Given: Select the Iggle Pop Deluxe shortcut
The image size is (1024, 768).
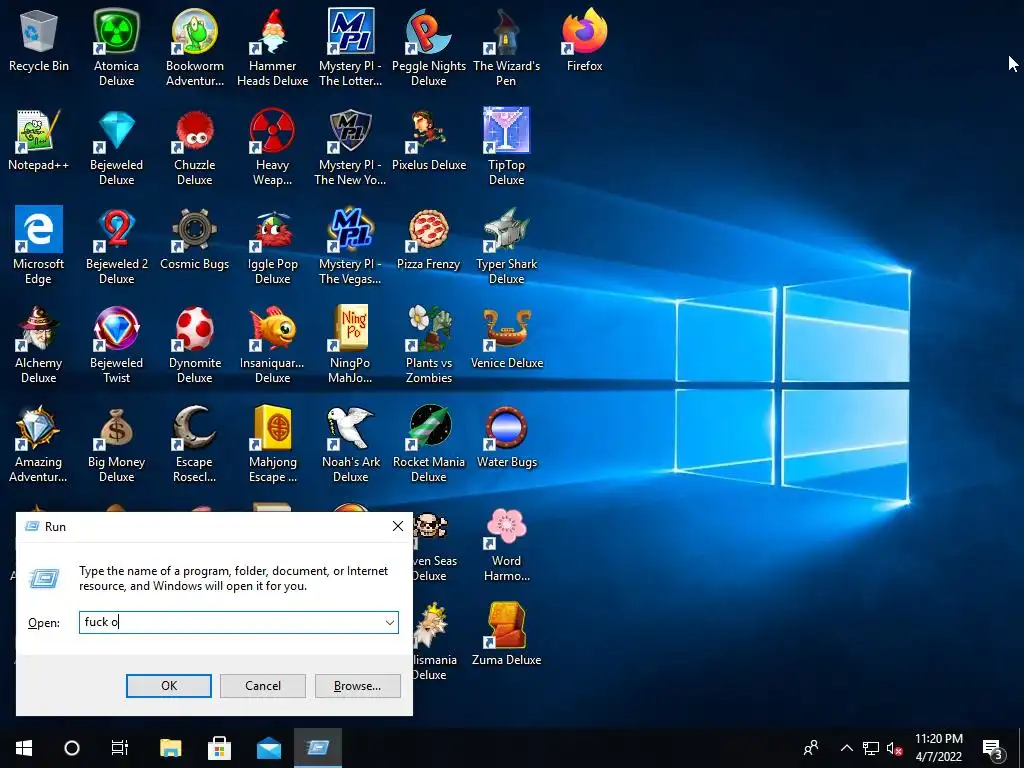Looking at the screenshot, I should click(272, 246).
